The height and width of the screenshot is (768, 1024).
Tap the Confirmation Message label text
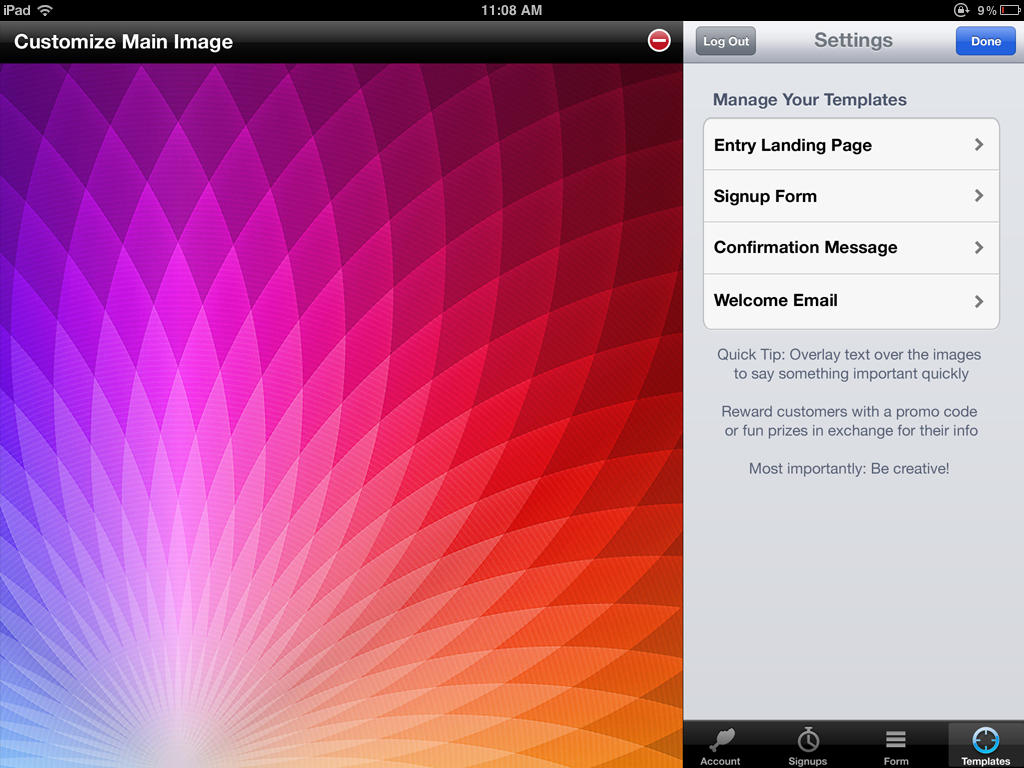pos(805,247)
